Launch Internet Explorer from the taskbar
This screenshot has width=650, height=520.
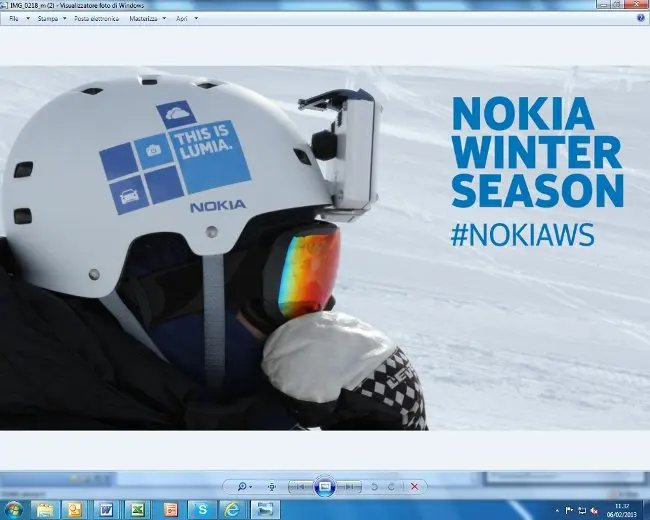tap(232, 510)
